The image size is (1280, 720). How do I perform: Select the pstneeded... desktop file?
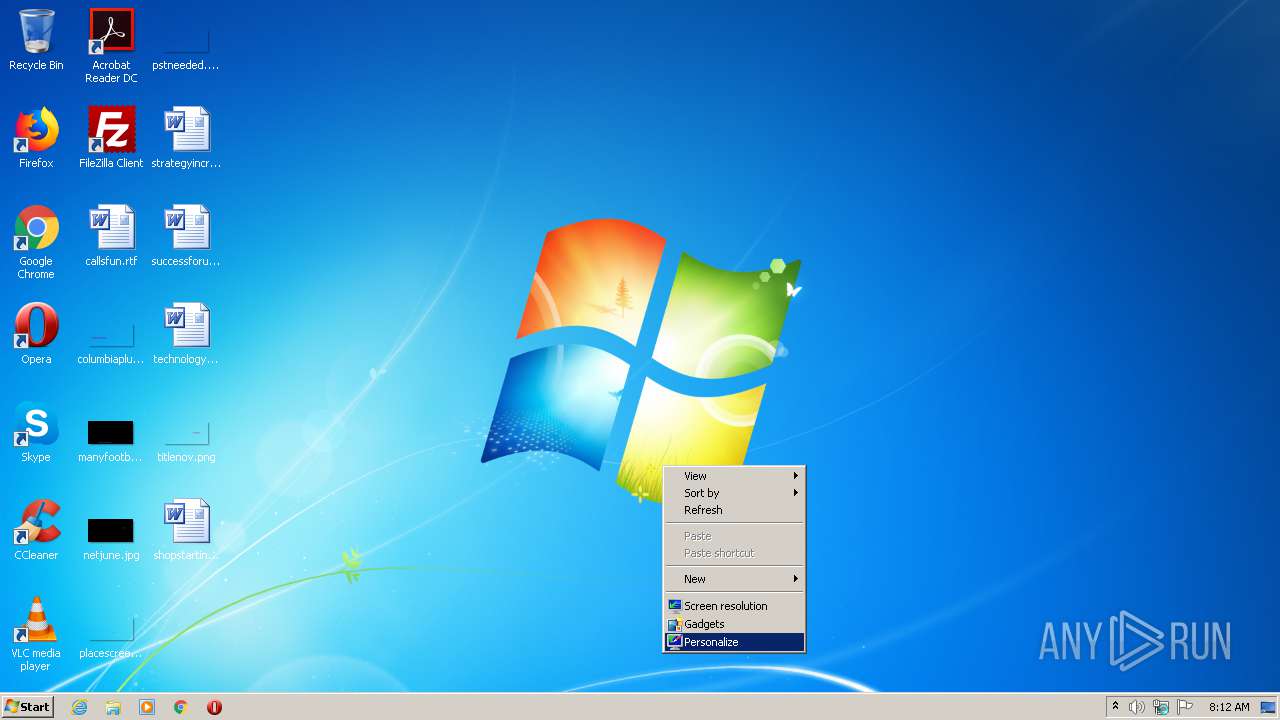(x=186, y=50)
